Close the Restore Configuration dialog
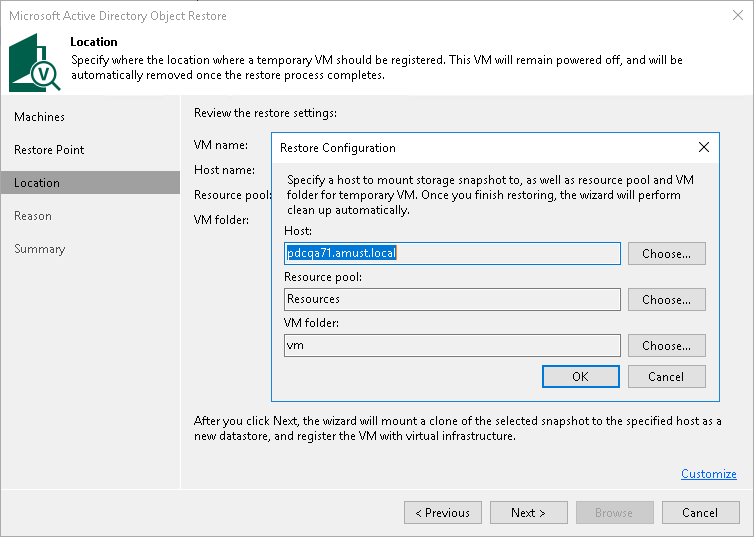 click(703, 147)
